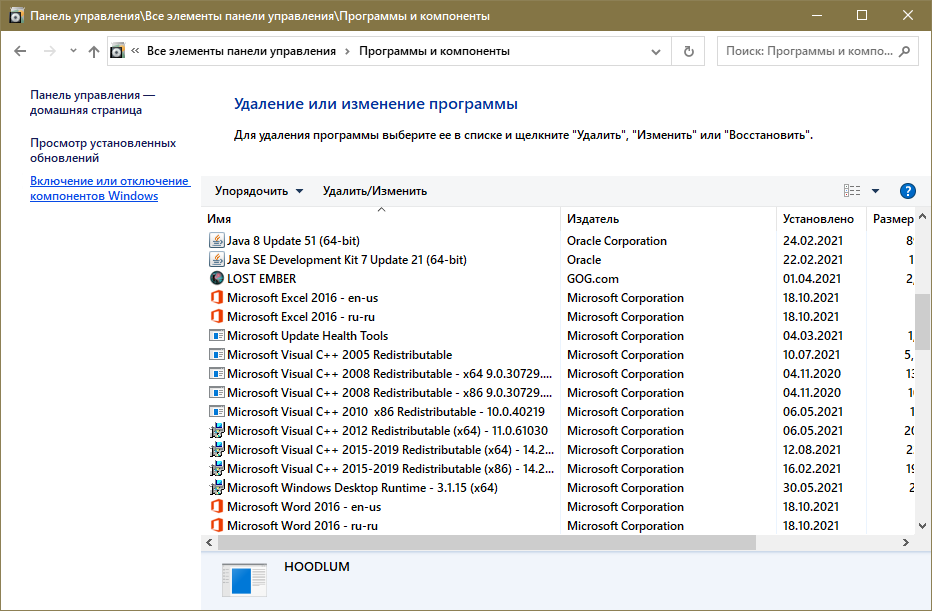Click the view mode icon in toolbar
The height and width of the screenshot is (611, 932).
coord(852,191)
